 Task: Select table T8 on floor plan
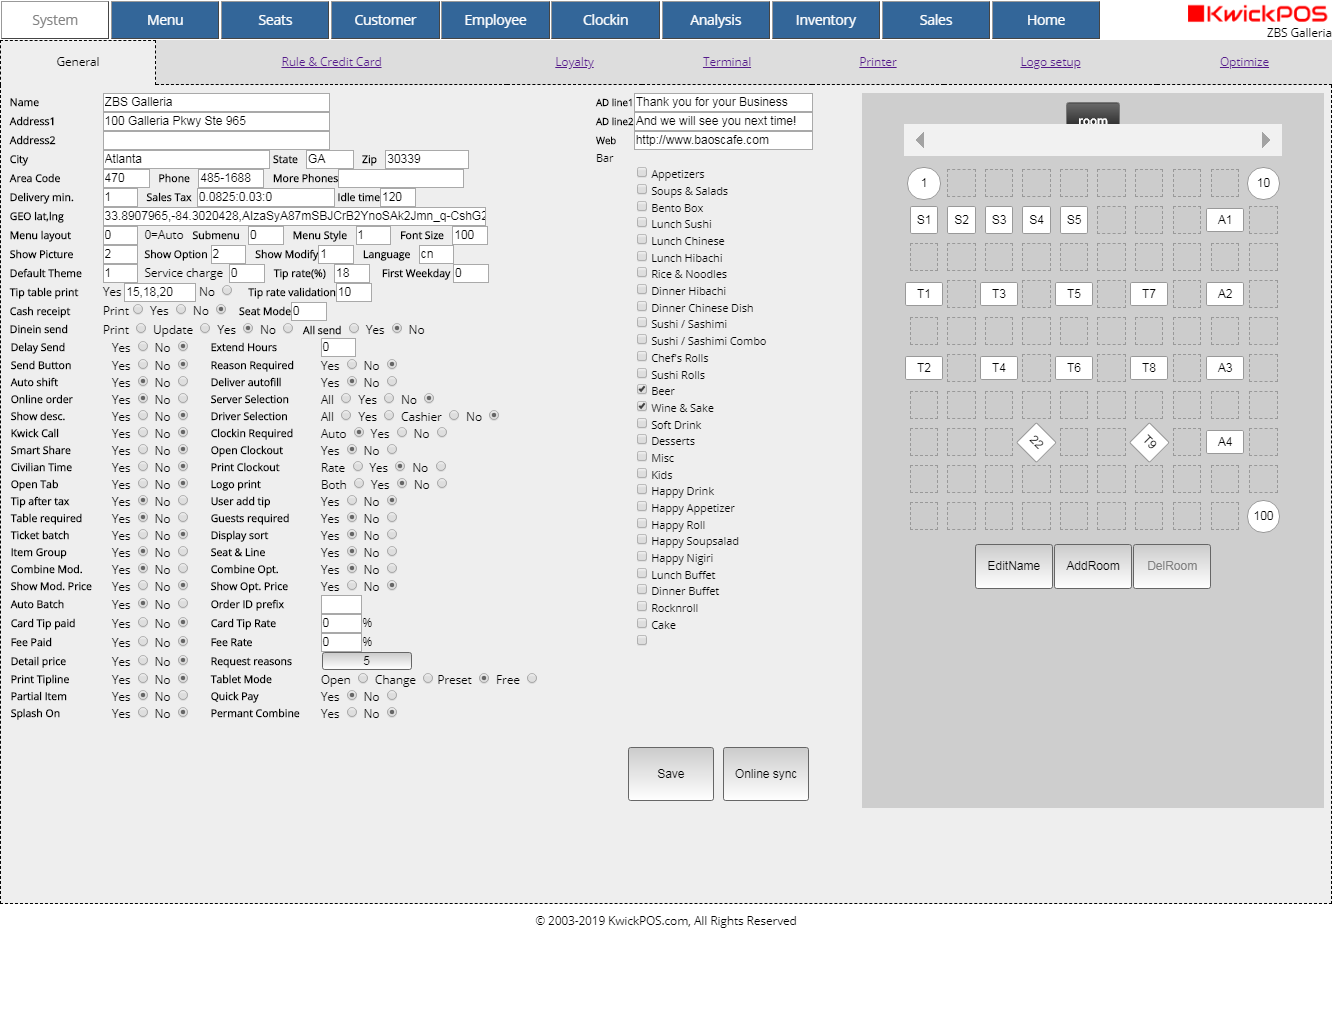click(x=1149, y=368)
